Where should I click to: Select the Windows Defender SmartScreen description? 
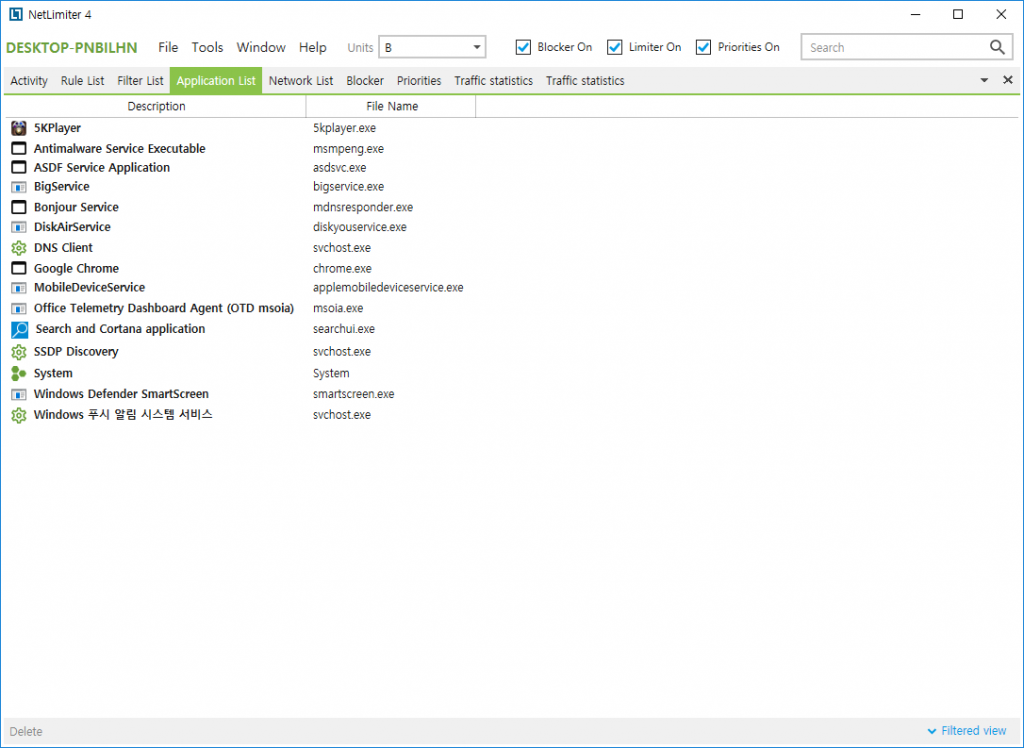(x=121, y=394)
